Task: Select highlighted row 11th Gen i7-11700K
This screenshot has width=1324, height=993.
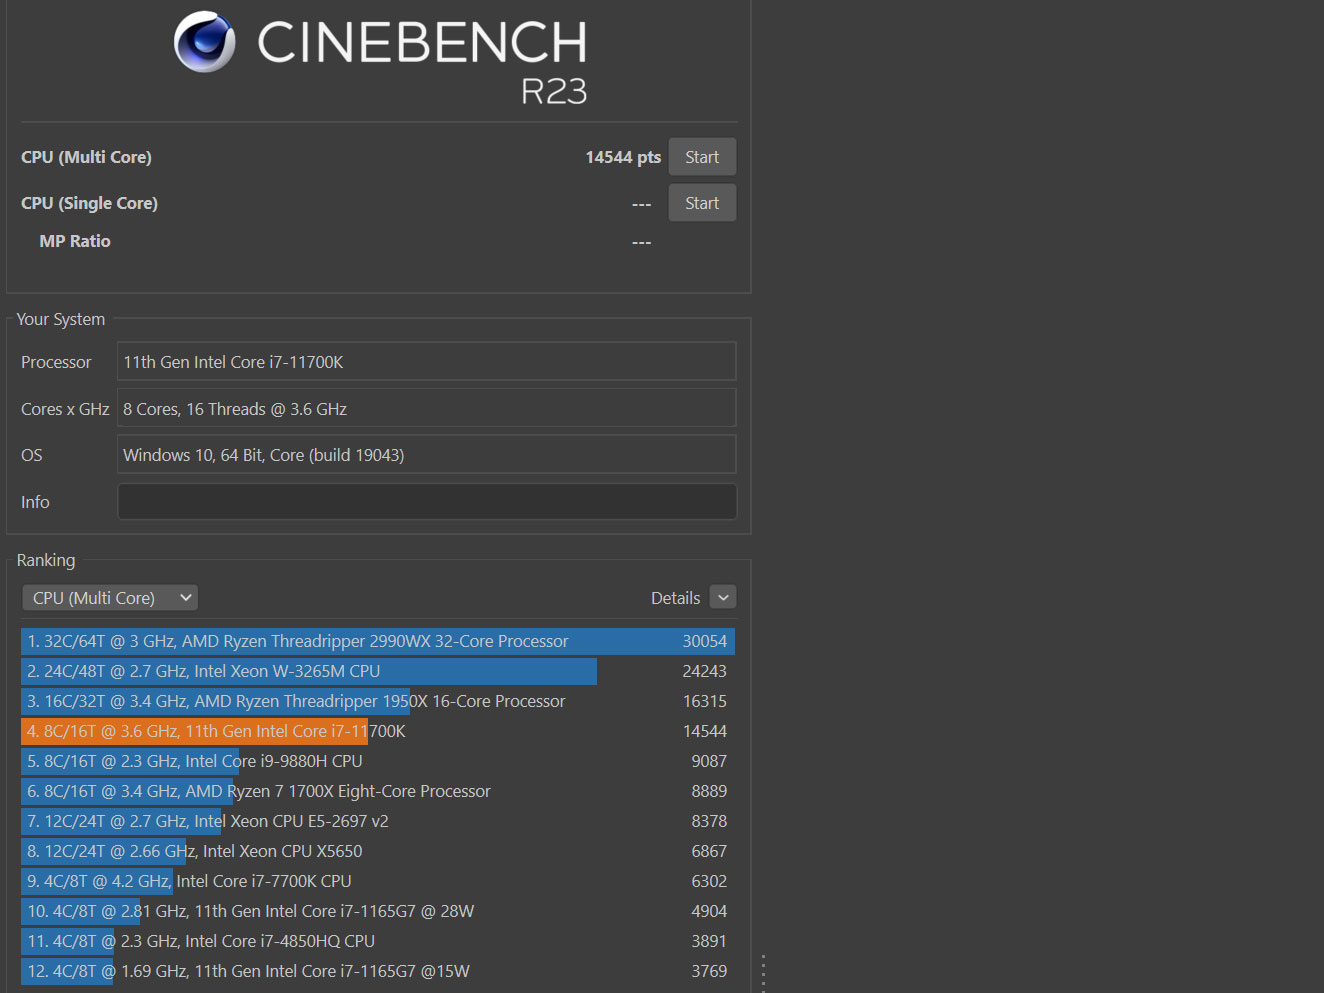Action: [378, 731]
